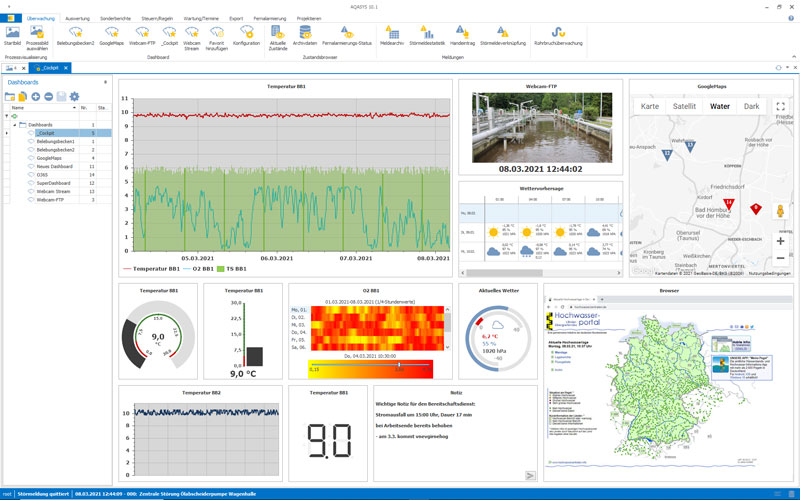Image resolution: width=800 pixels, height=500 pixels.
Task: Switch map to Karte view
Action: pyautogui.click(x=649, y=106)
